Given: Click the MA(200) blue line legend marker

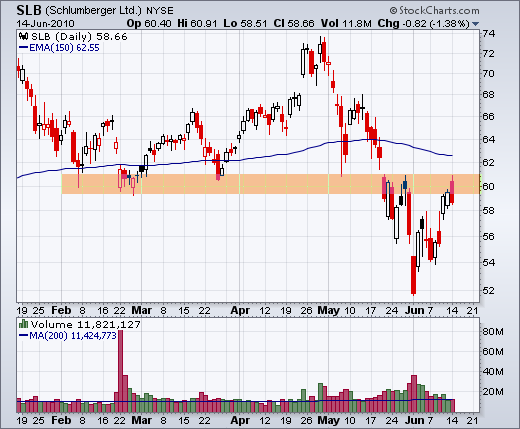Looking at the screenshot, I should click(23, 335).
